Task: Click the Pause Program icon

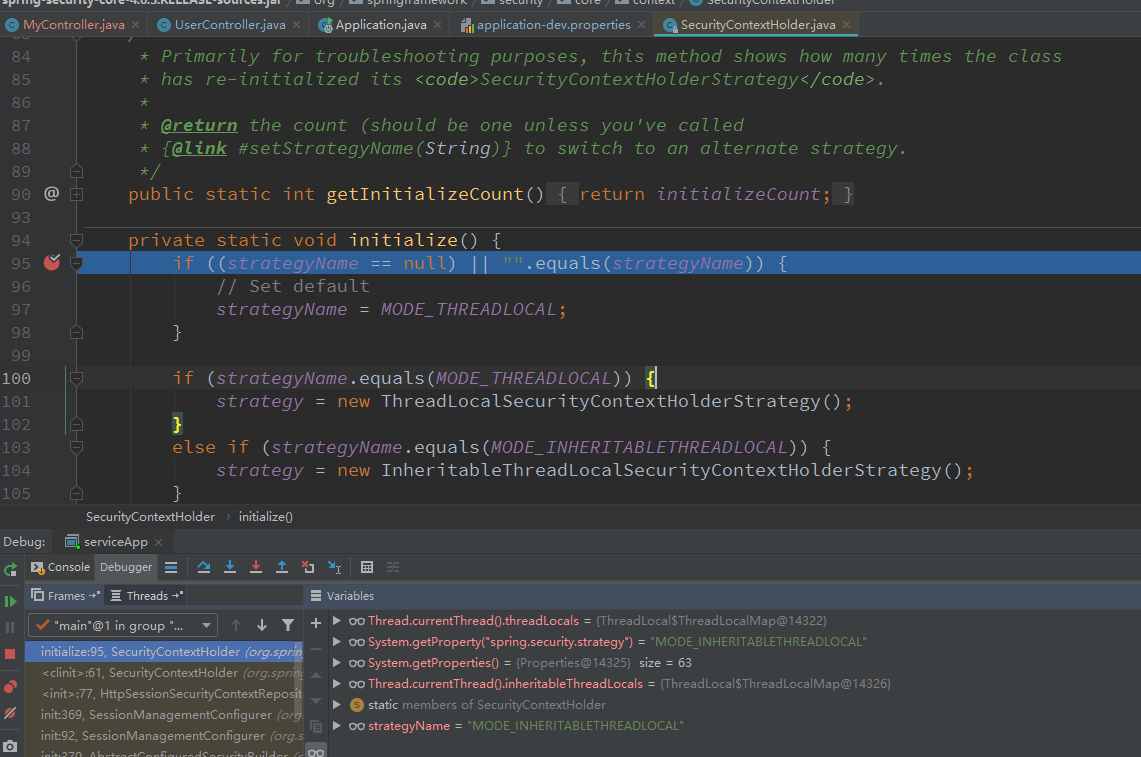Action: [10, 627]
